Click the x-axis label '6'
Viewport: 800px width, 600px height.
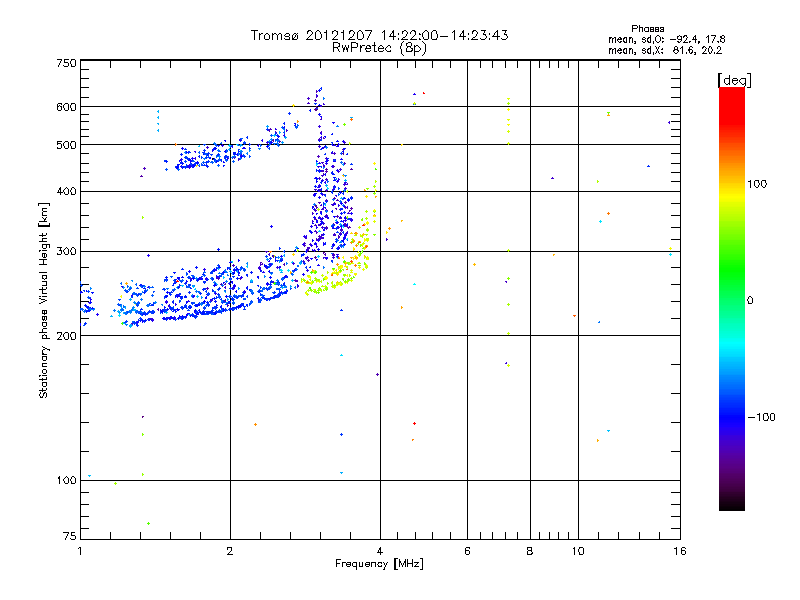pyautogui.click(x=467, y=551)
